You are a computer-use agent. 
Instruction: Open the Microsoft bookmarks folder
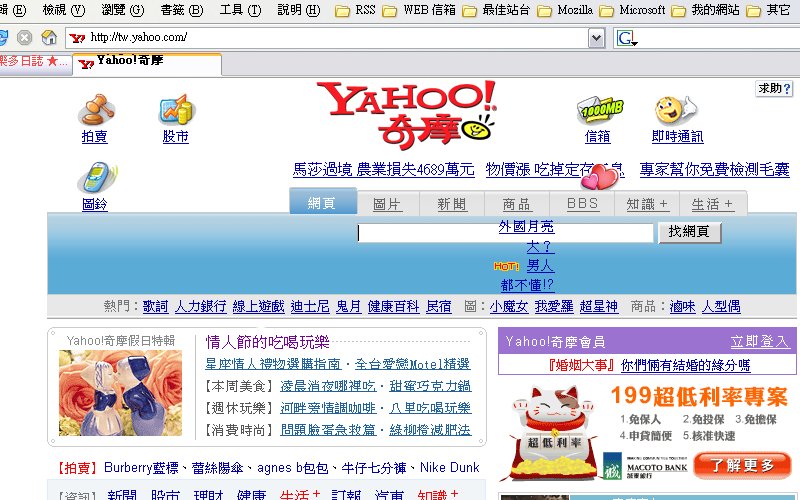click(632, 10)
